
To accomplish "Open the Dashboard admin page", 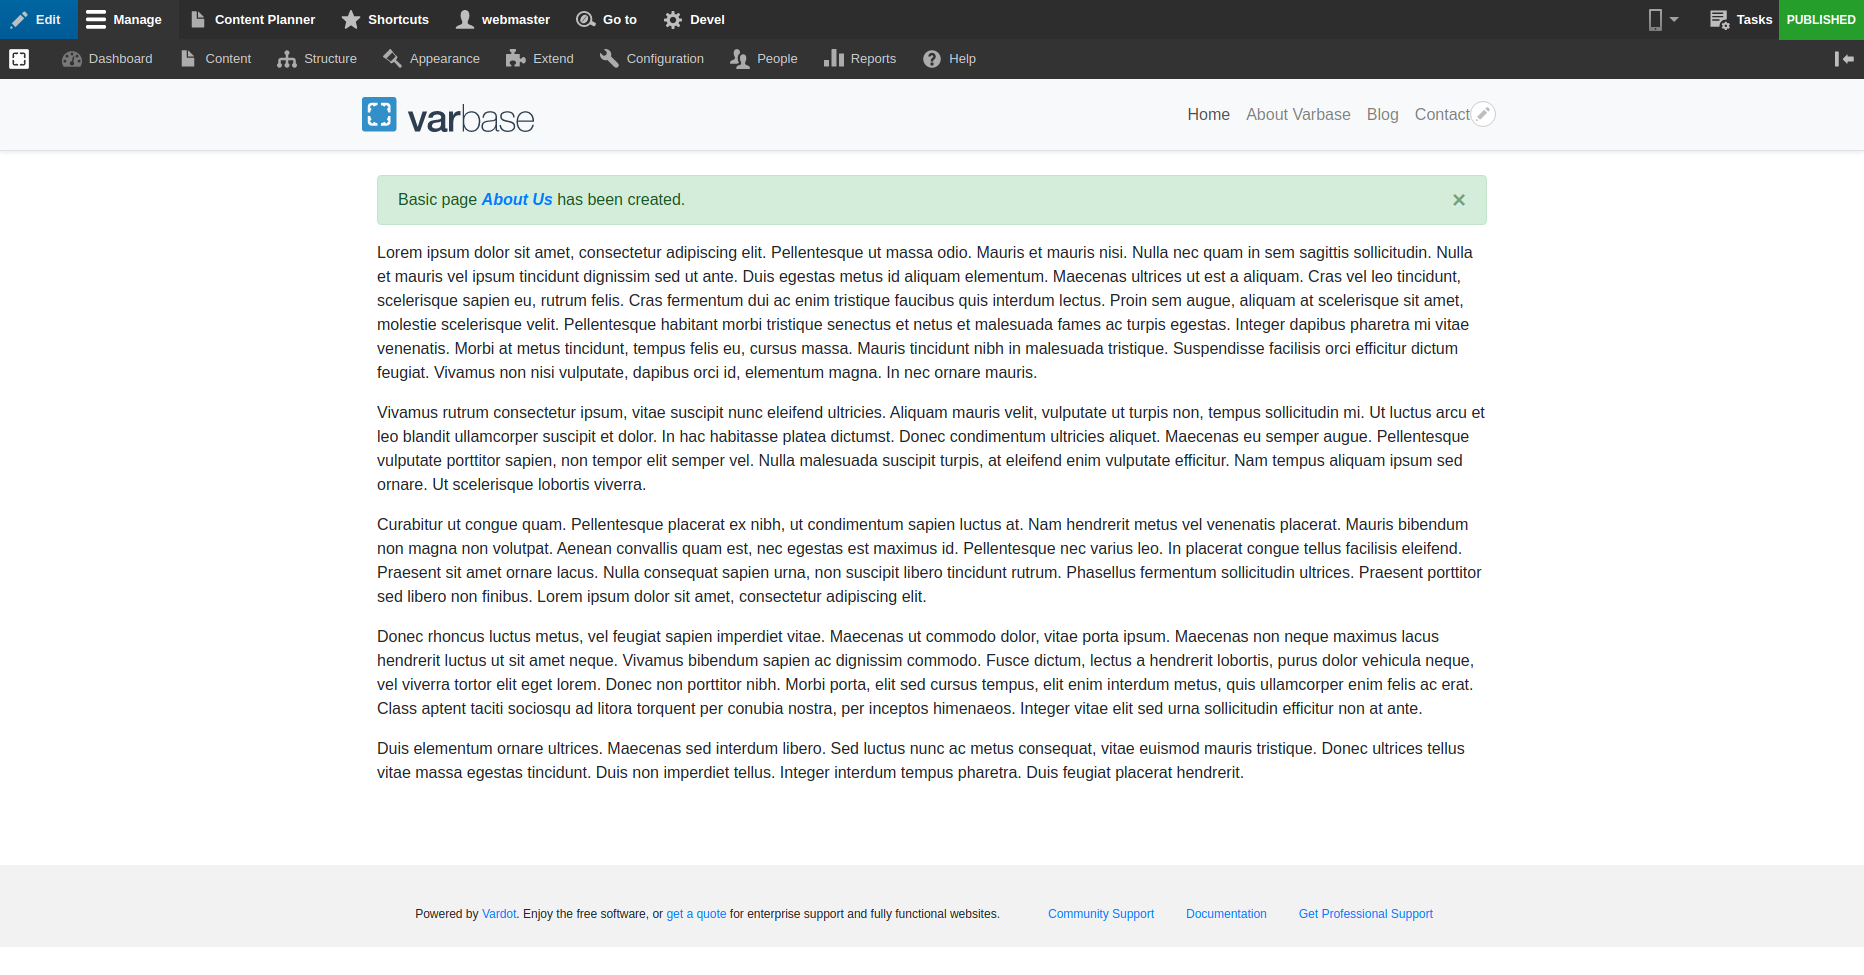I will click(107, 59).
